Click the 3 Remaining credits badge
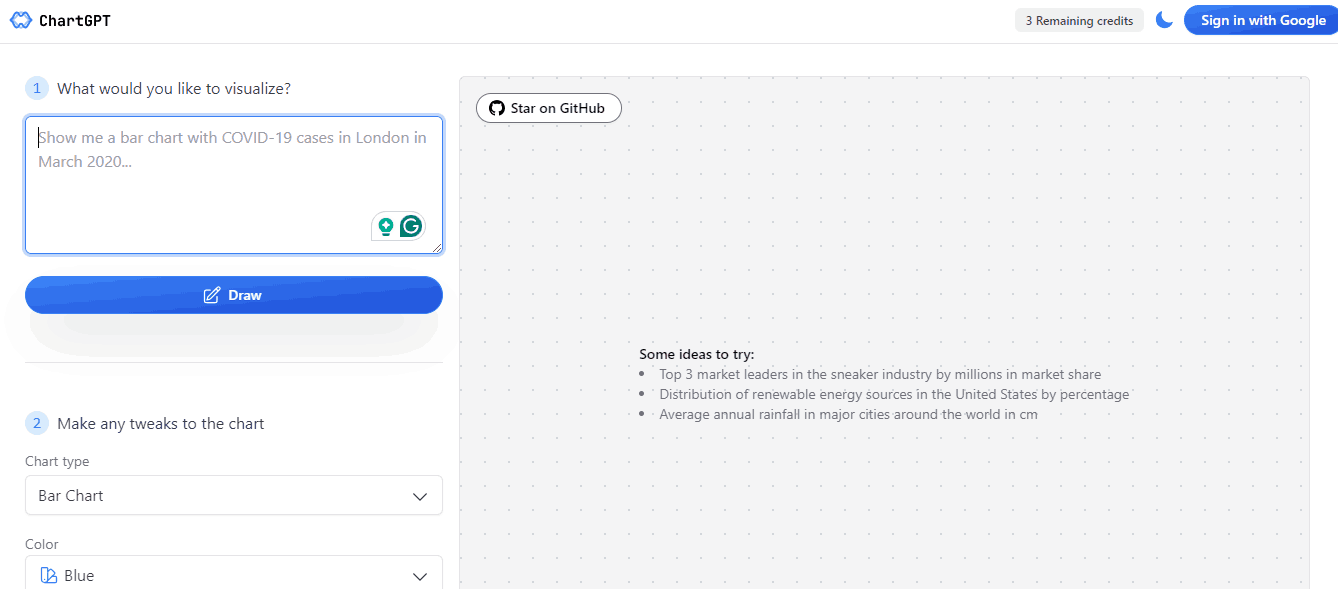This screenshot has width=1338, height=589. pos(1079,19)
